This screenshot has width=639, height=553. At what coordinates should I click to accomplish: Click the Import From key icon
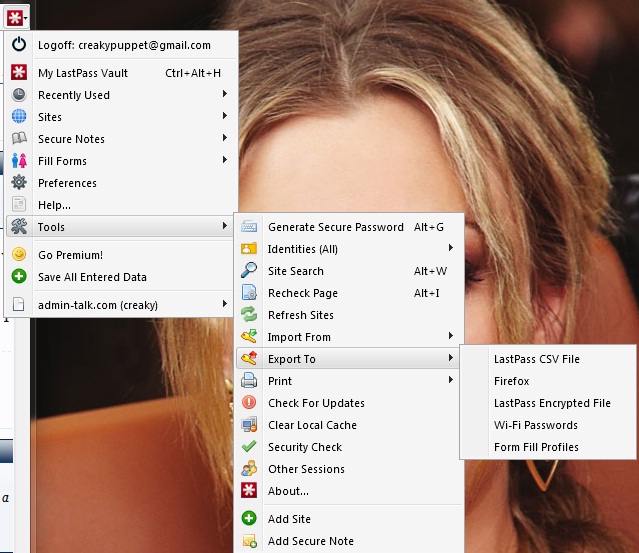pos(249,337)
